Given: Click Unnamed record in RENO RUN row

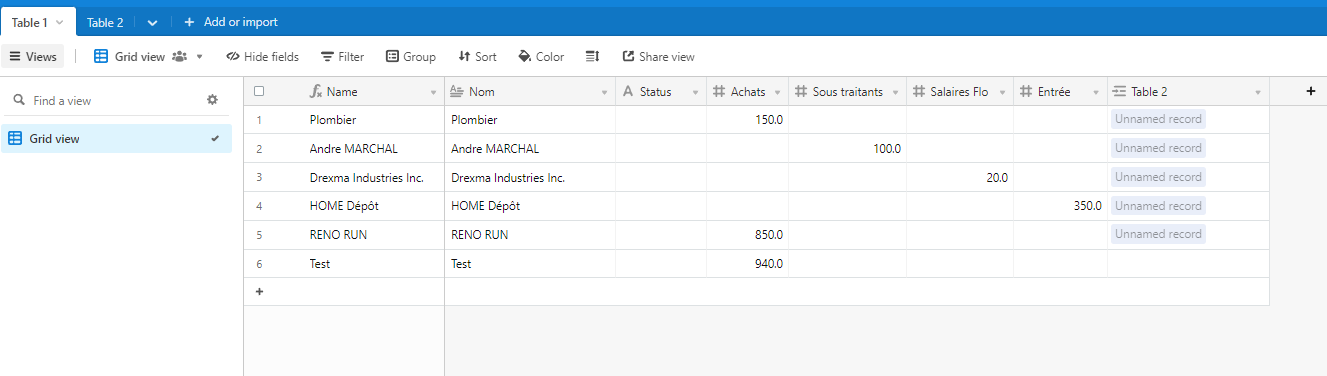Looking at the screenshot, I should click(1158, 235).
